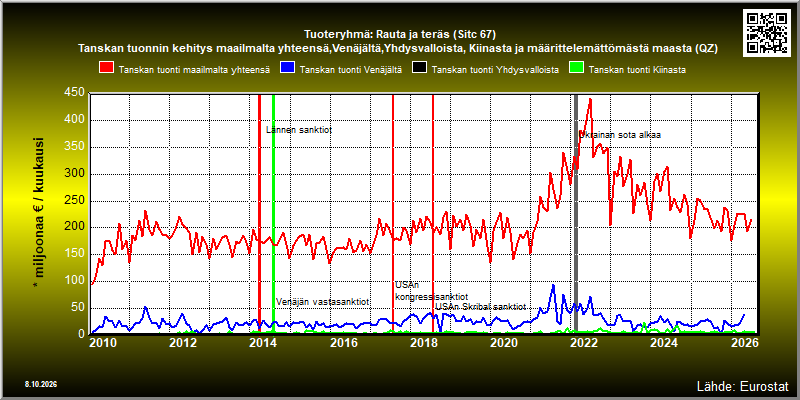The image size is (800, 400).
Task: Click the 'USAn Skribal sanktiot' annotation
Action: pyautogui.click(x=480, y=307)
